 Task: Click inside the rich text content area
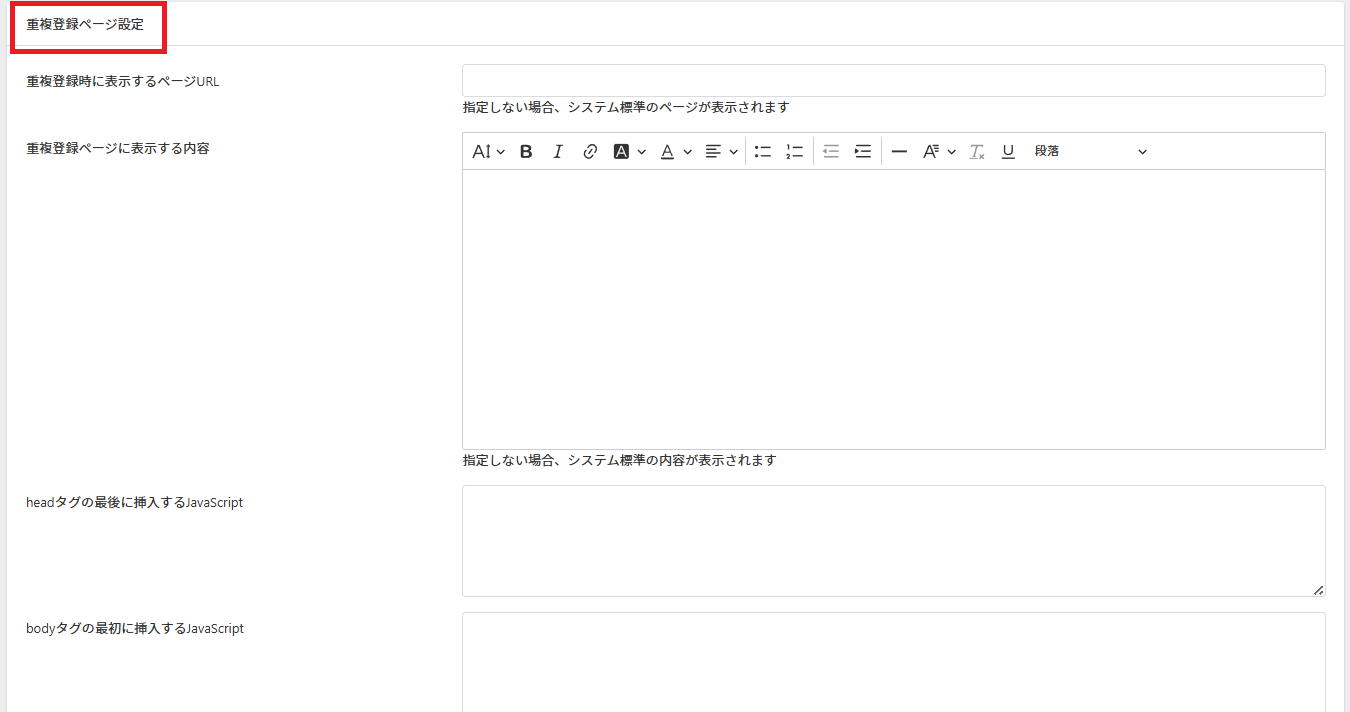893,309
